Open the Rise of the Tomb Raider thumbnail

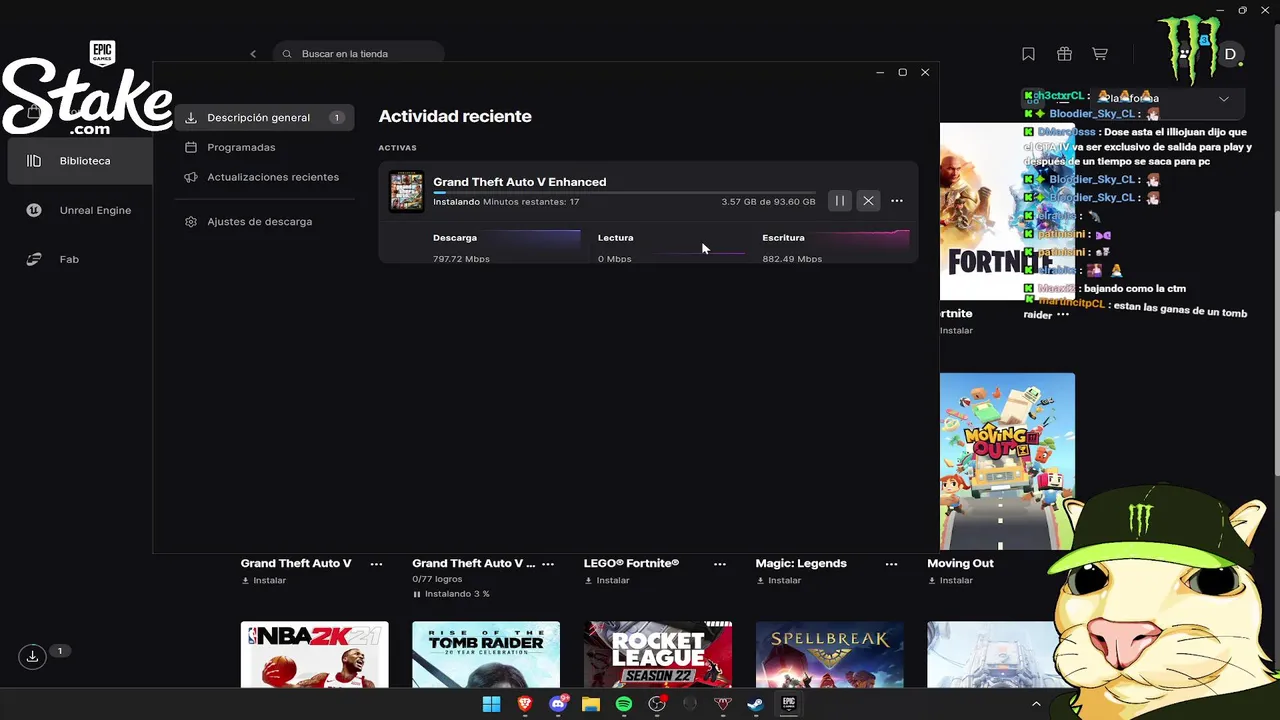[x=486, y=655]
